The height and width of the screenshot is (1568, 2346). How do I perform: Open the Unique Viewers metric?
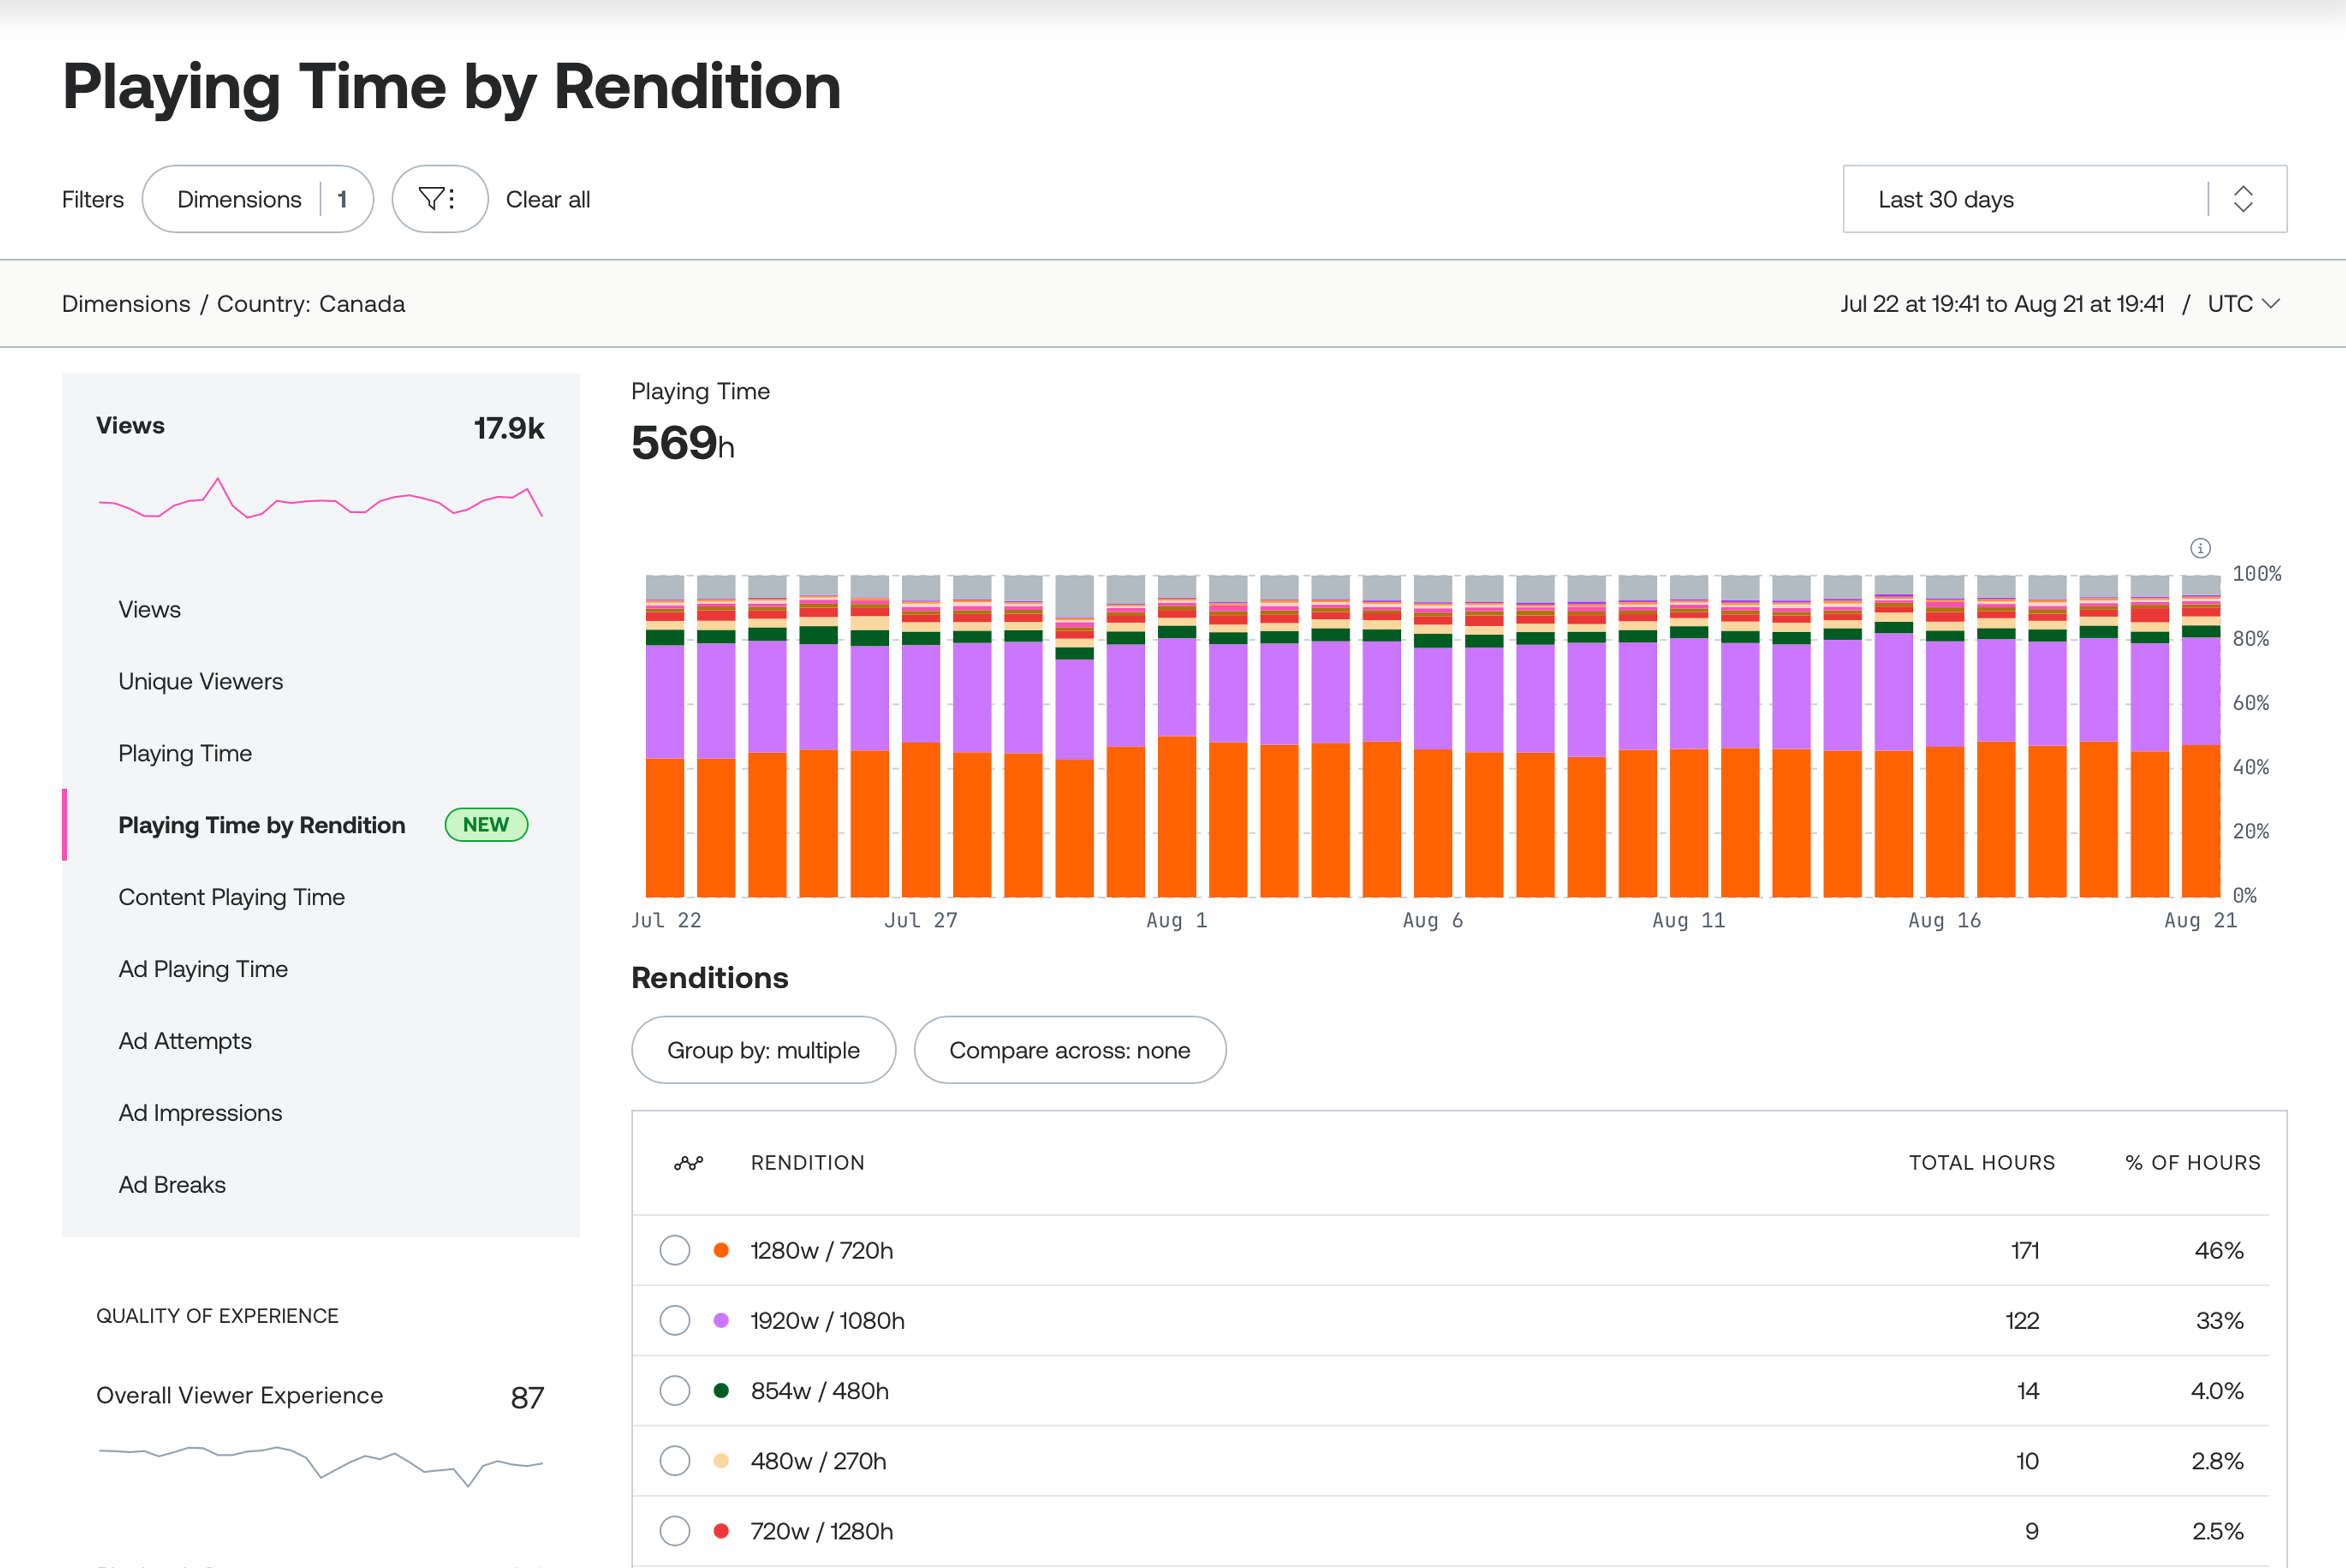click(x=201, y=681)
